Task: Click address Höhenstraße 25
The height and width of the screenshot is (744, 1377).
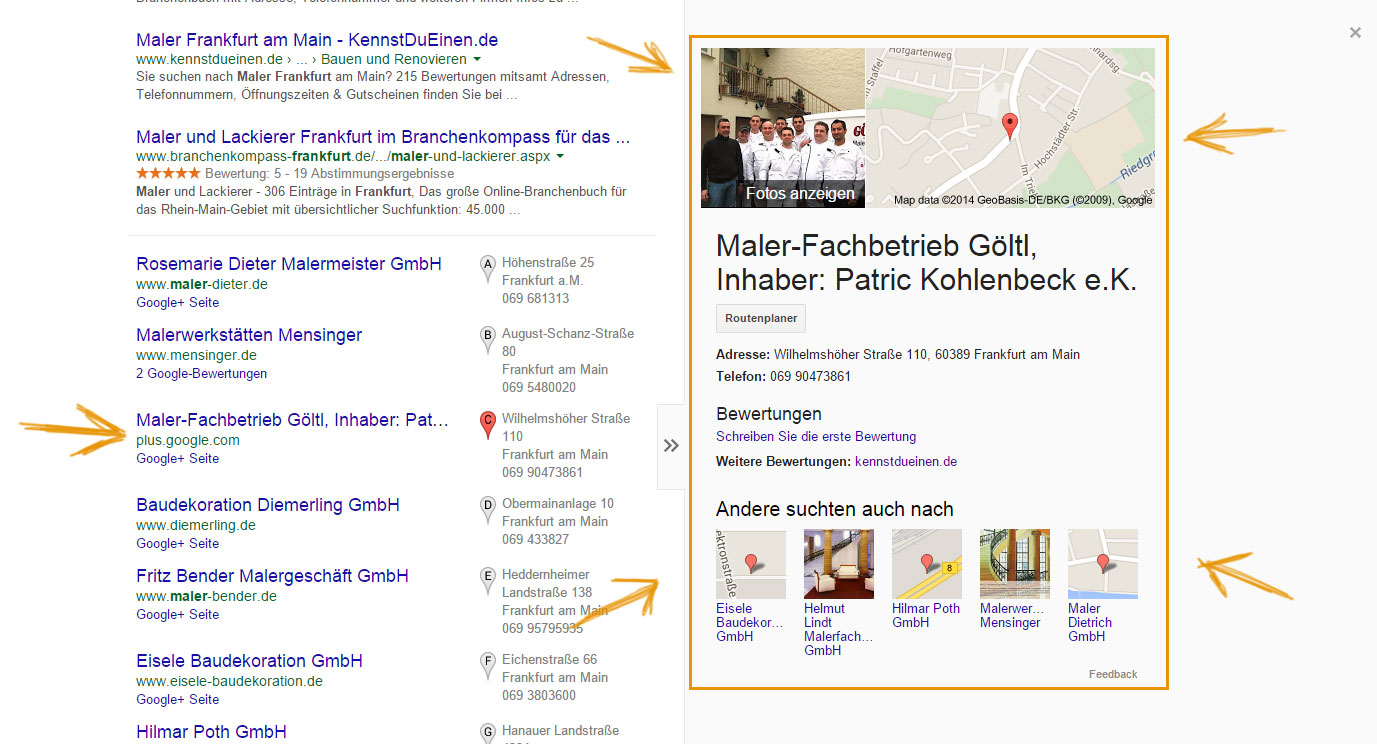Action: 548,262
